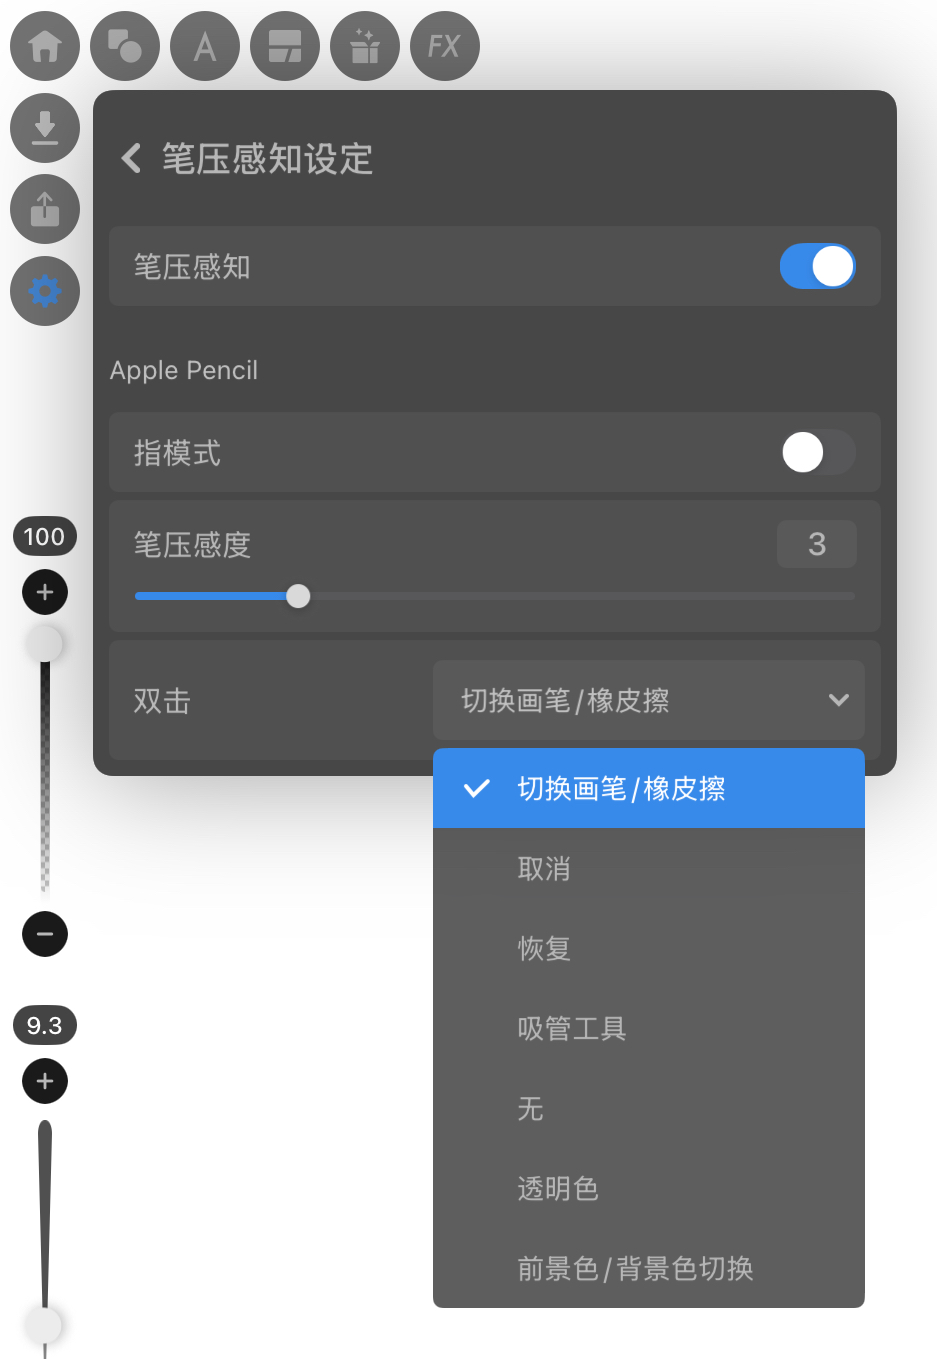The image size is (937, 1359).
Task: Click the 笔压感度 slider track
Action: coord(495,596)
